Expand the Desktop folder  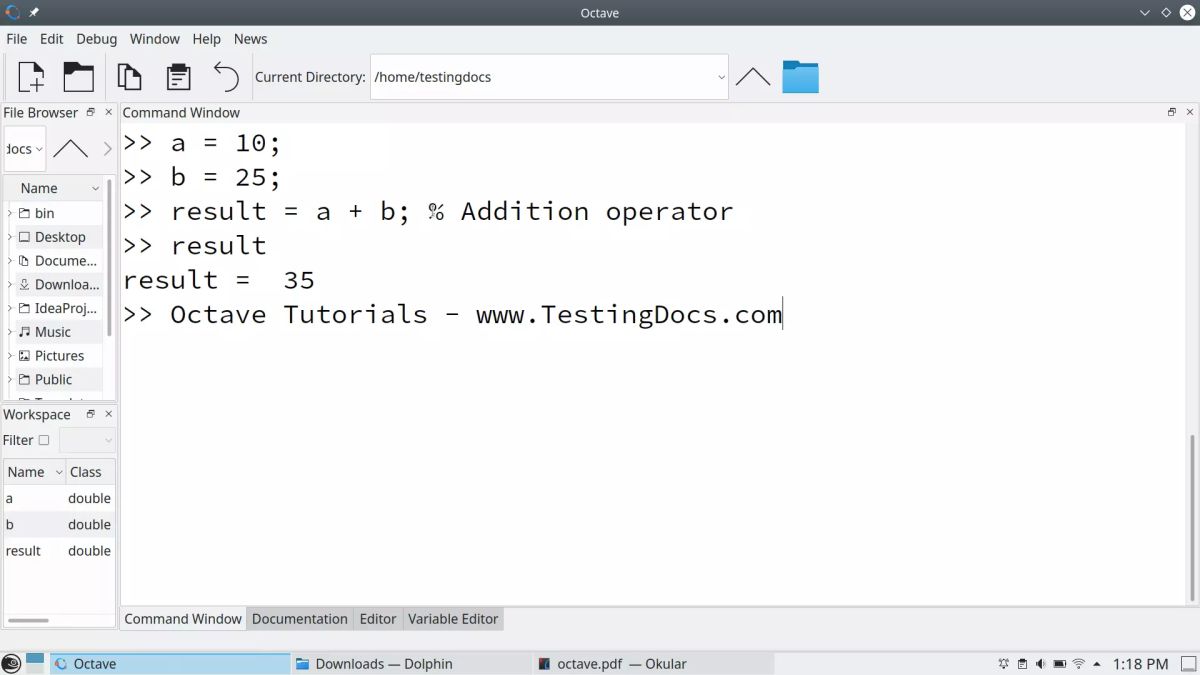(x=10, y=237)
